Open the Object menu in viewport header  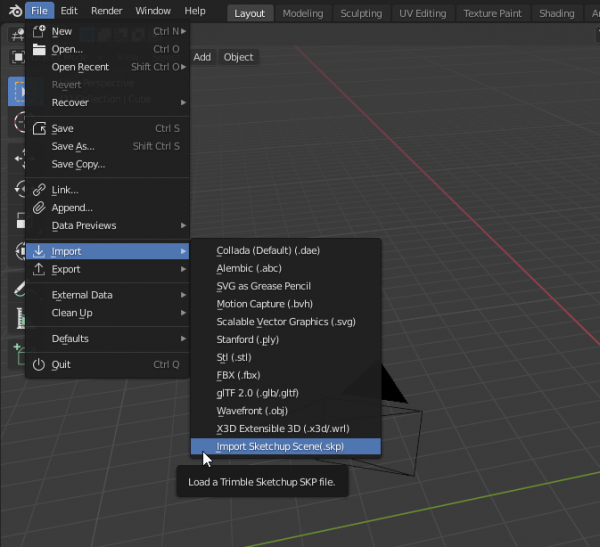[238, 57]
